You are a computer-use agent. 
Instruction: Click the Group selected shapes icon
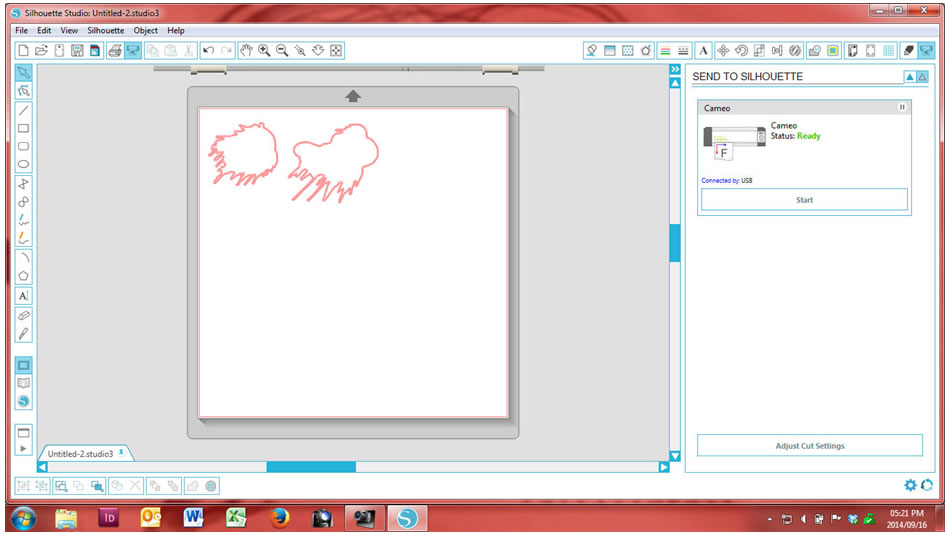24,486
